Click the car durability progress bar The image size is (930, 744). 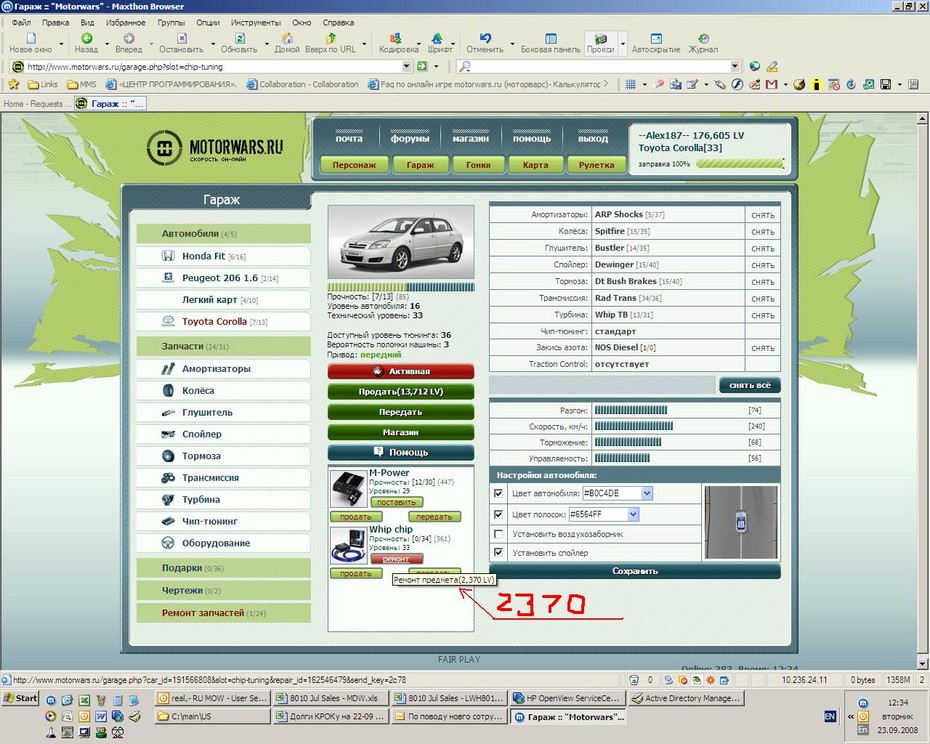[401, 287]
